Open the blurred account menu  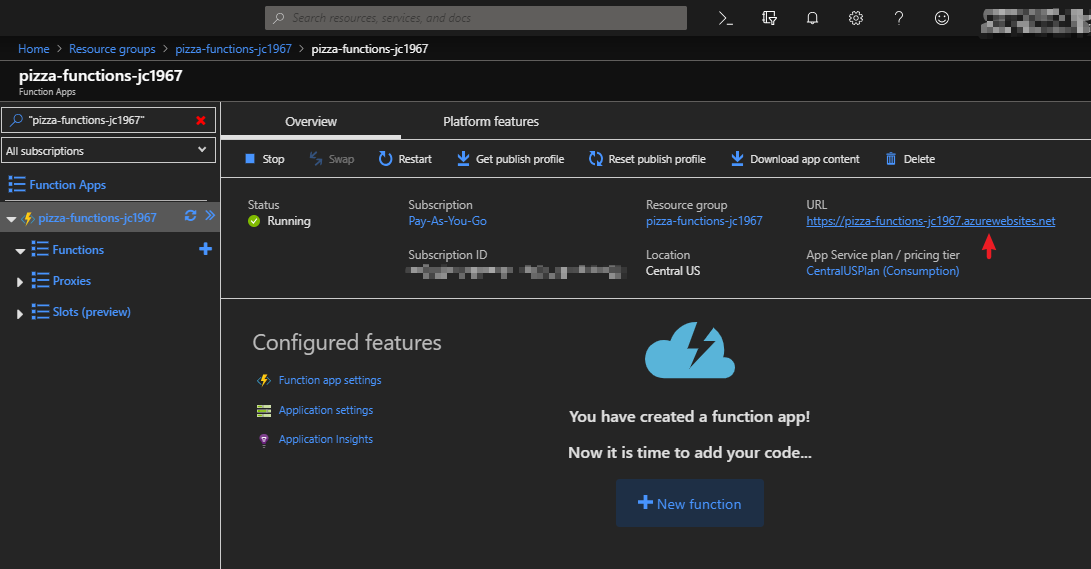pos(1035,21)
